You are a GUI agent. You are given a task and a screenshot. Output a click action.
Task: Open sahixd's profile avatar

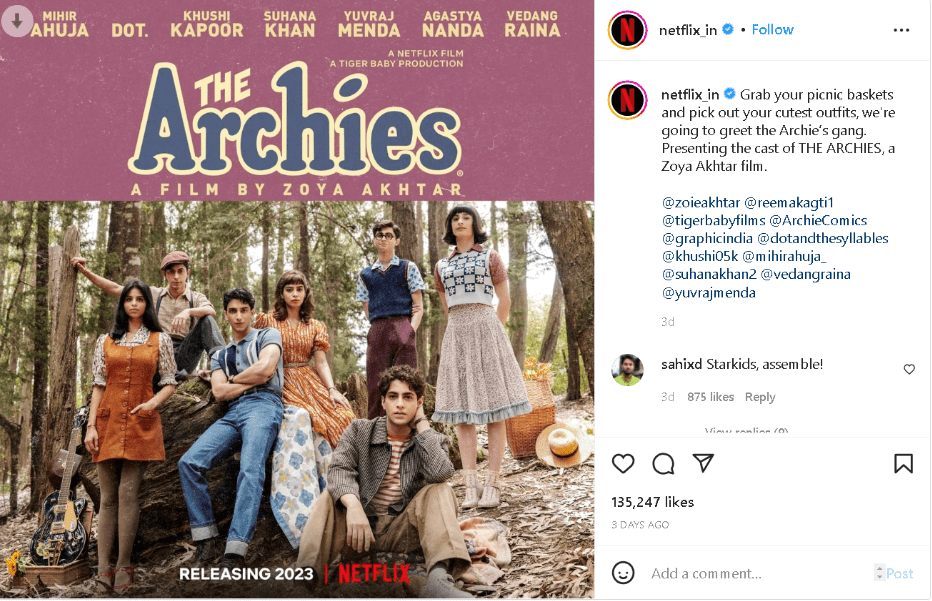pos(627,370)
